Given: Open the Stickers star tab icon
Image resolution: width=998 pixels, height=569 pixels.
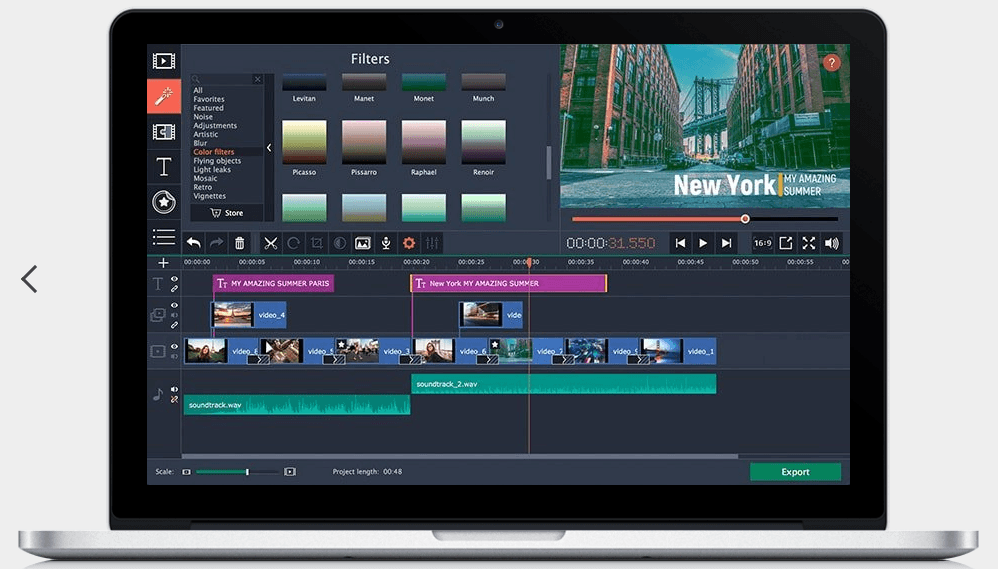Looking at the screenshot, I should 164,202.
